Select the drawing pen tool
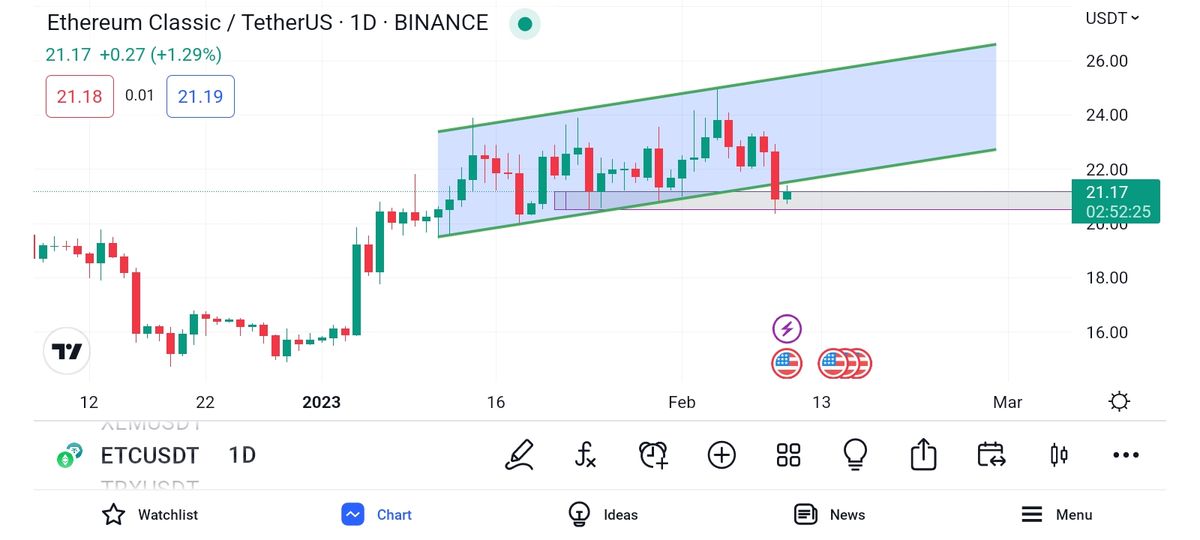Image resolution: width=1200 pixels, height=540 pixels. click(519, 455)
